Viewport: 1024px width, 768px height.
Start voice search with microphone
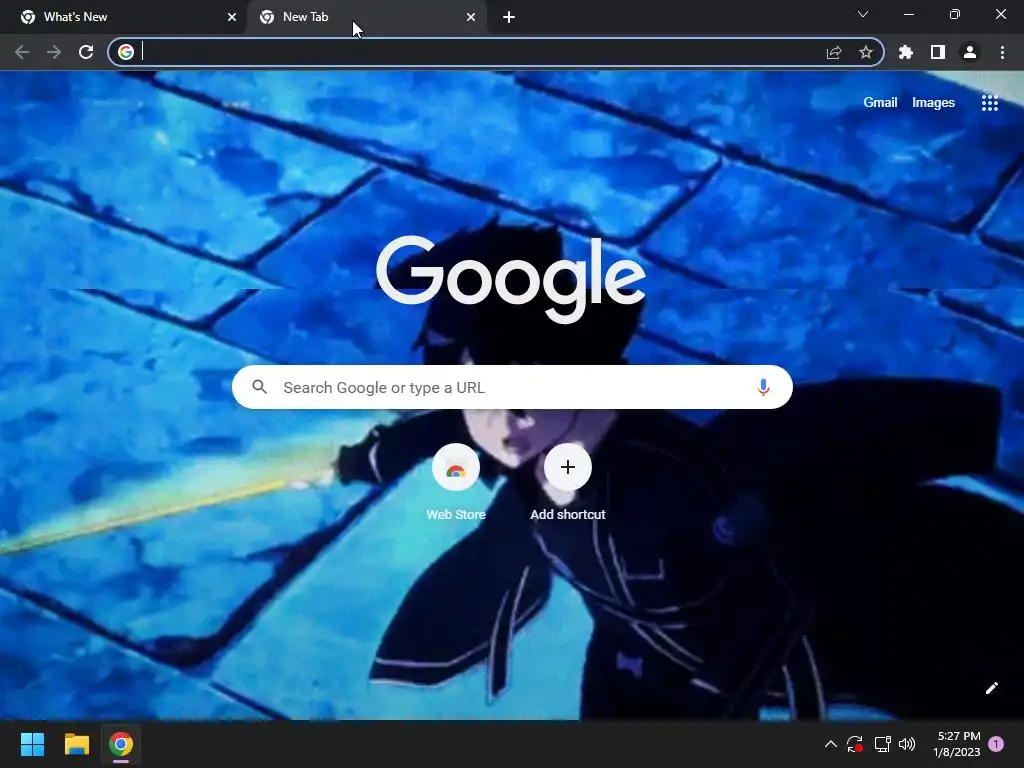tap(763, 387)
